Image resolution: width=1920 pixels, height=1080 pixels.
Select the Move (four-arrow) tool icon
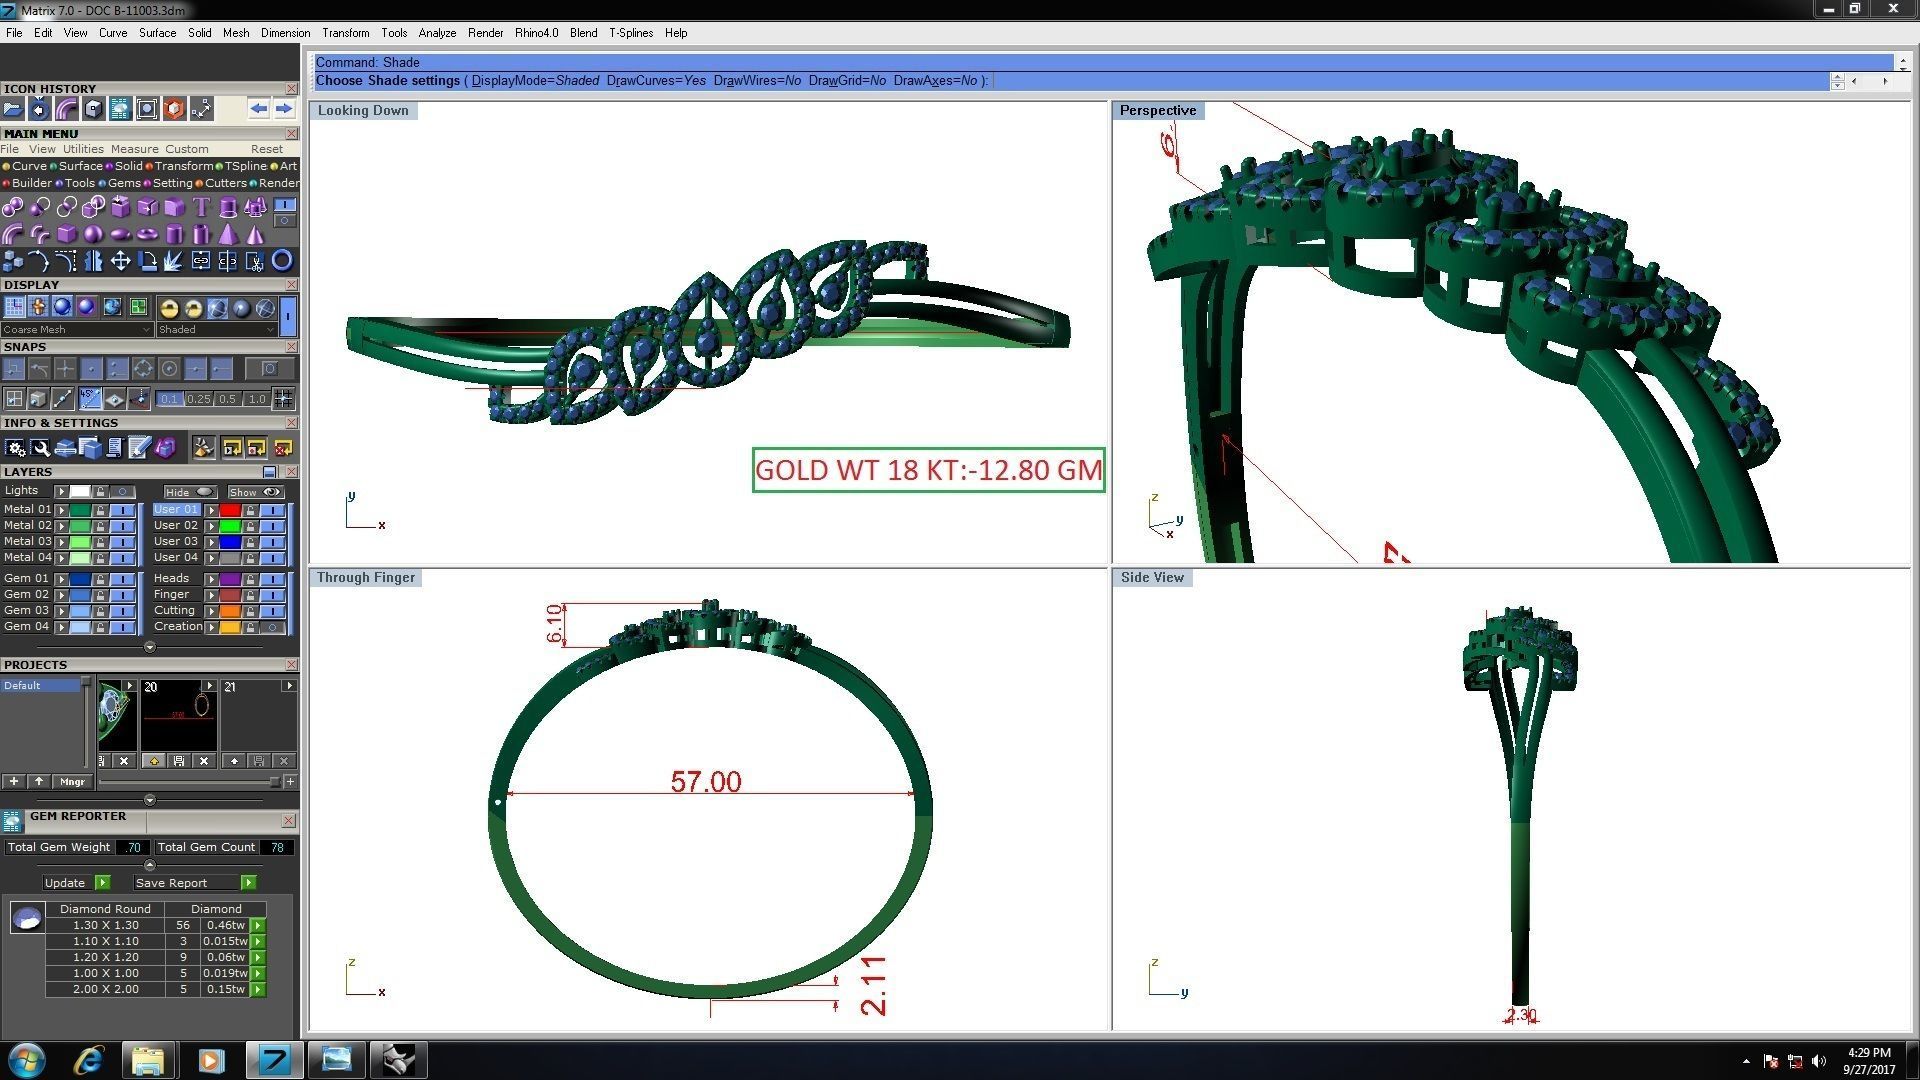click(120, 261)
